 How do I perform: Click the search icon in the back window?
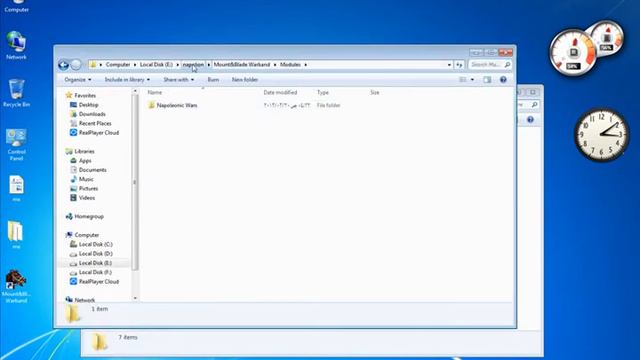click(534, 105)
